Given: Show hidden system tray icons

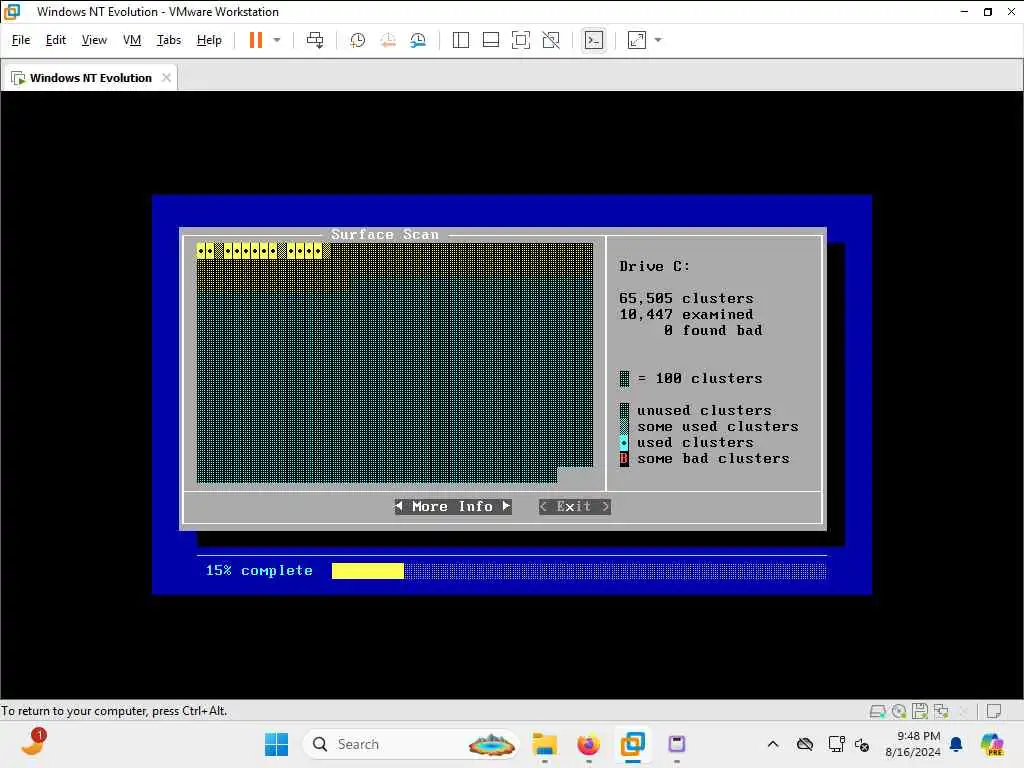Looking at the screenshot, I should pos(773,744).
